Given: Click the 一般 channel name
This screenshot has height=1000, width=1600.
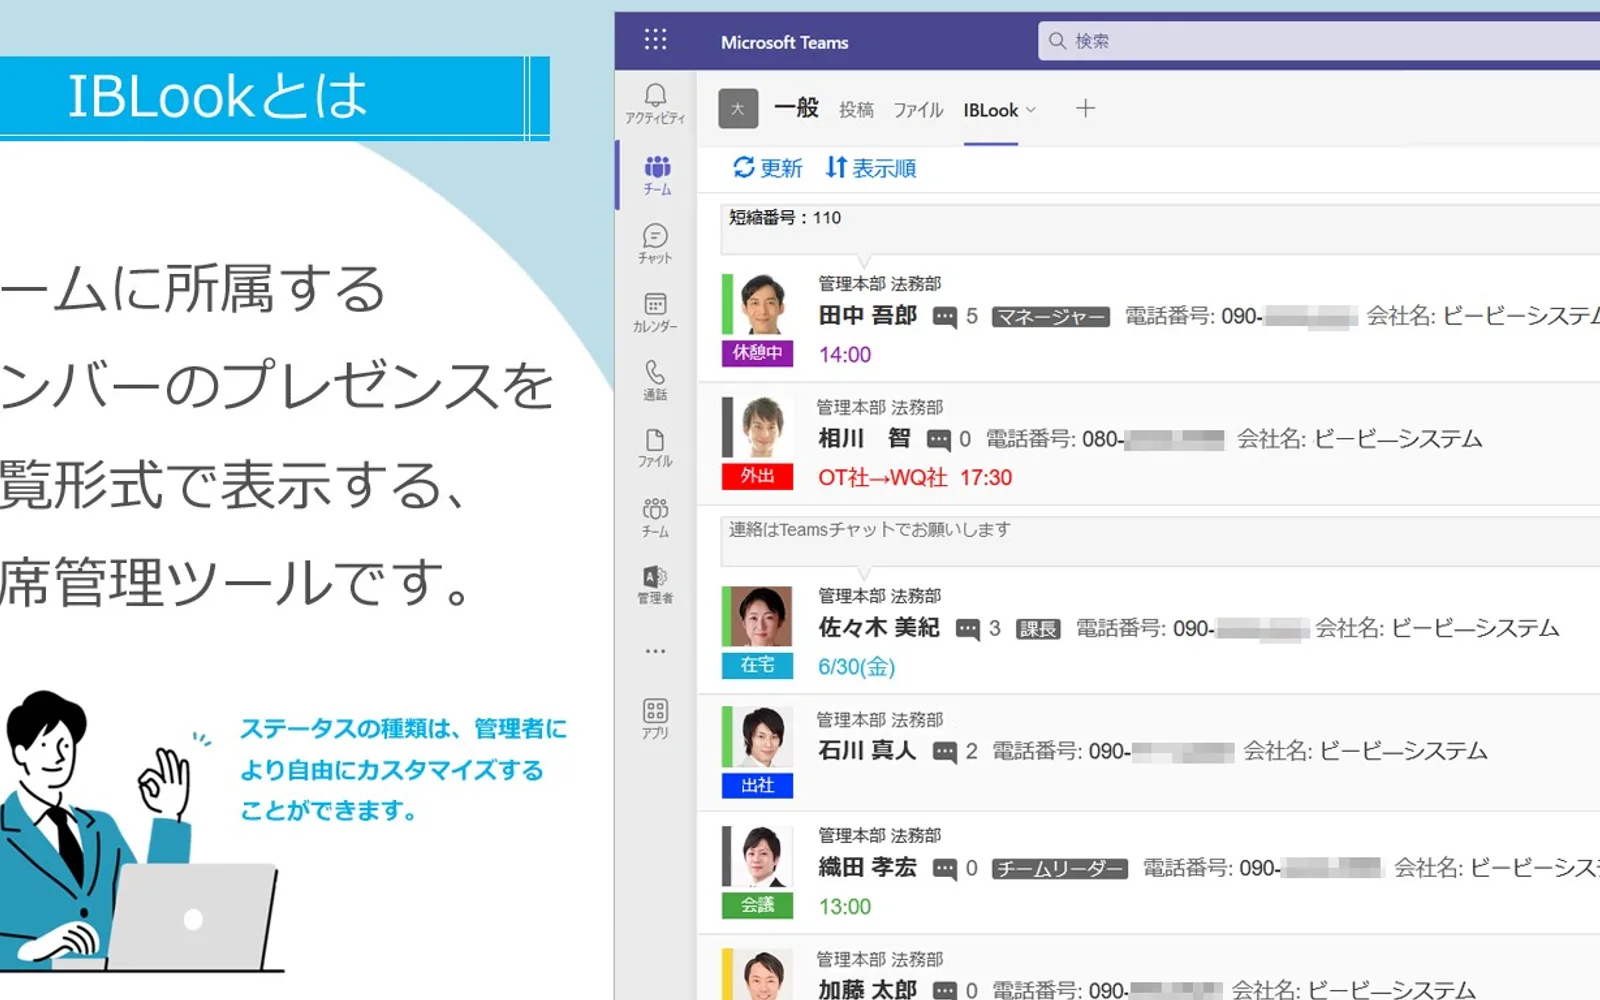Looking at the screenshot, I should click(796, 108).
